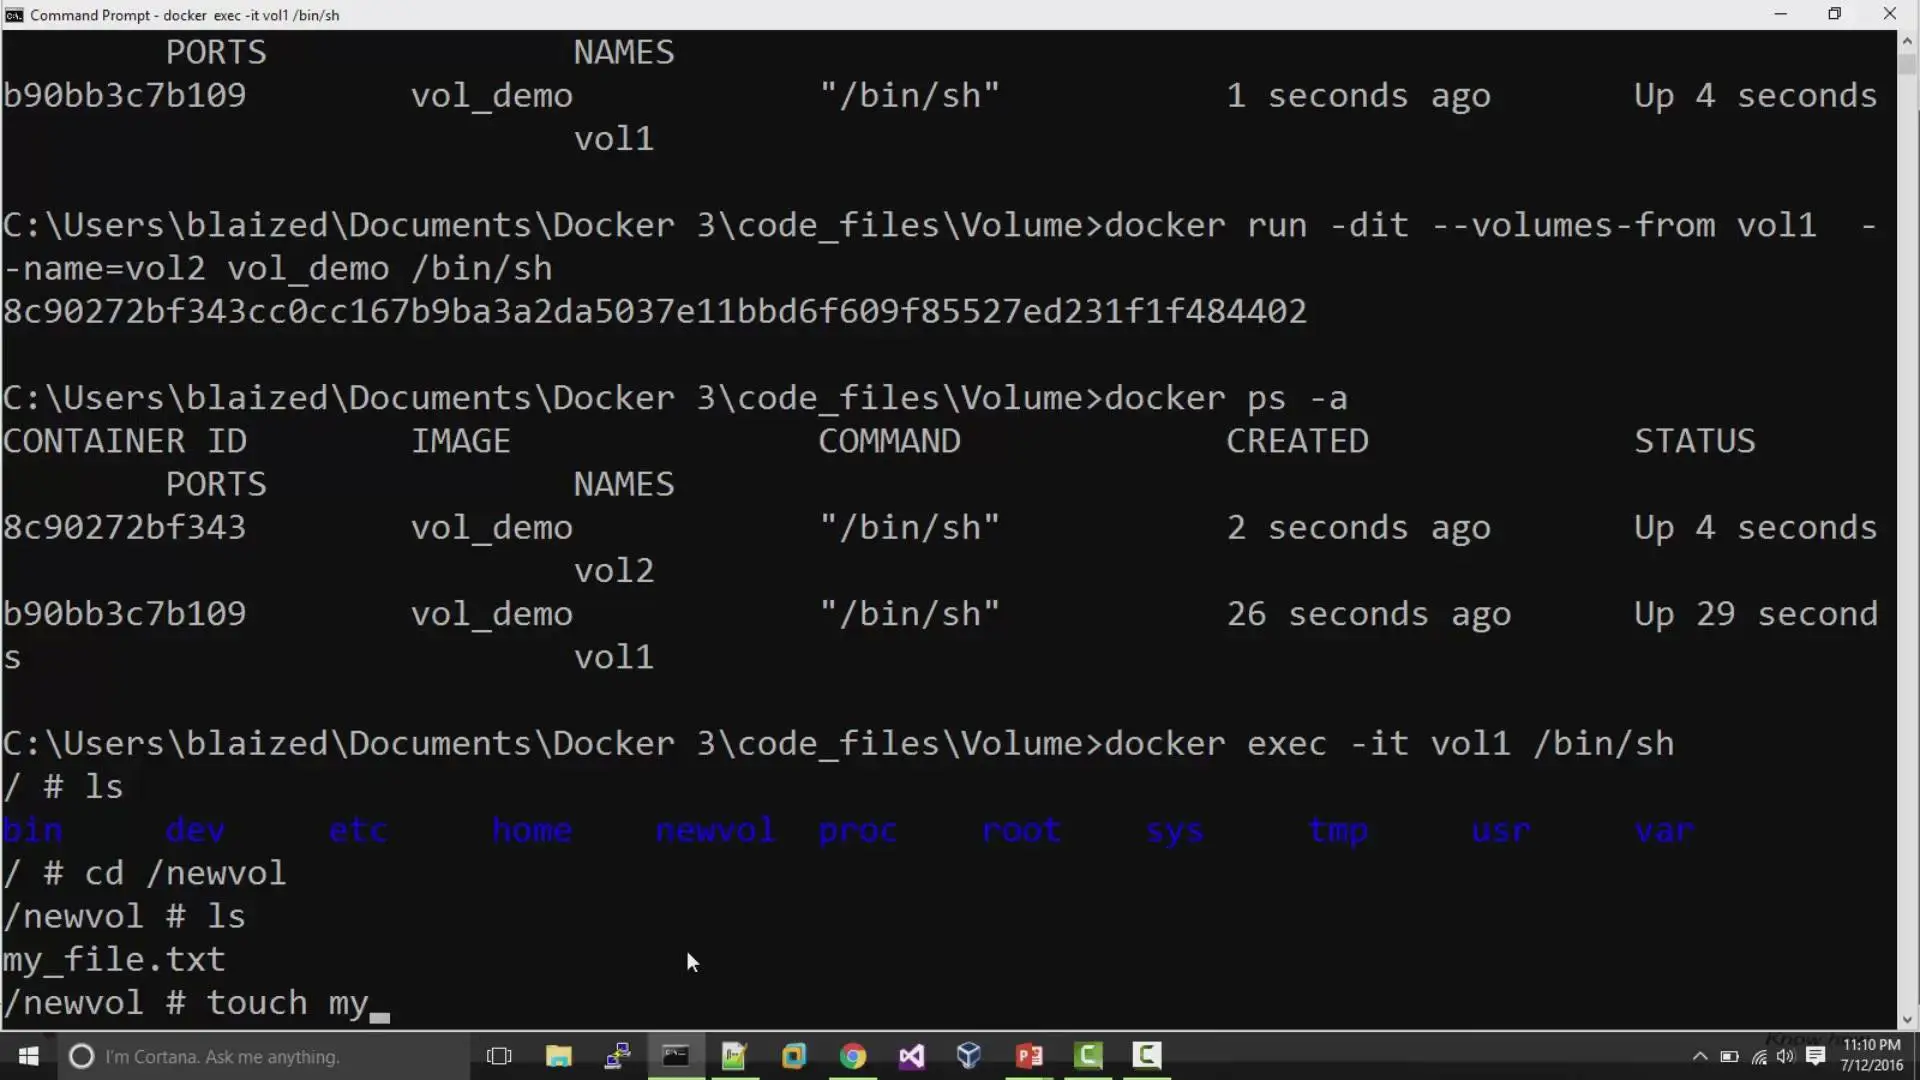The width and height of the screenshot is (1920, 1080).
Task: Open File Explorer from the taskbar
Action: pyautogui.click(x=558, y=1056)
